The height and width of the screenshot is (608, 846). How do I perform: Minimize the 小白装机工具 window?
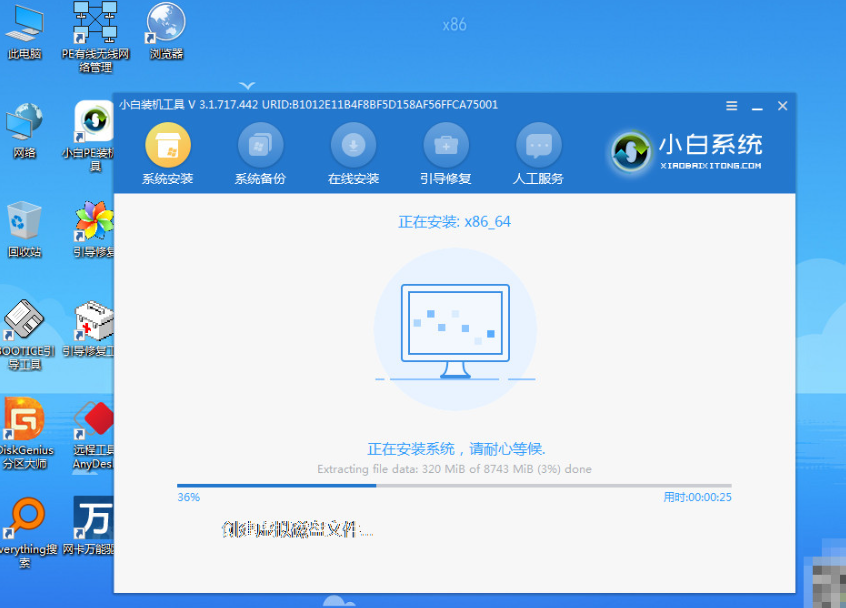point(759,105)
